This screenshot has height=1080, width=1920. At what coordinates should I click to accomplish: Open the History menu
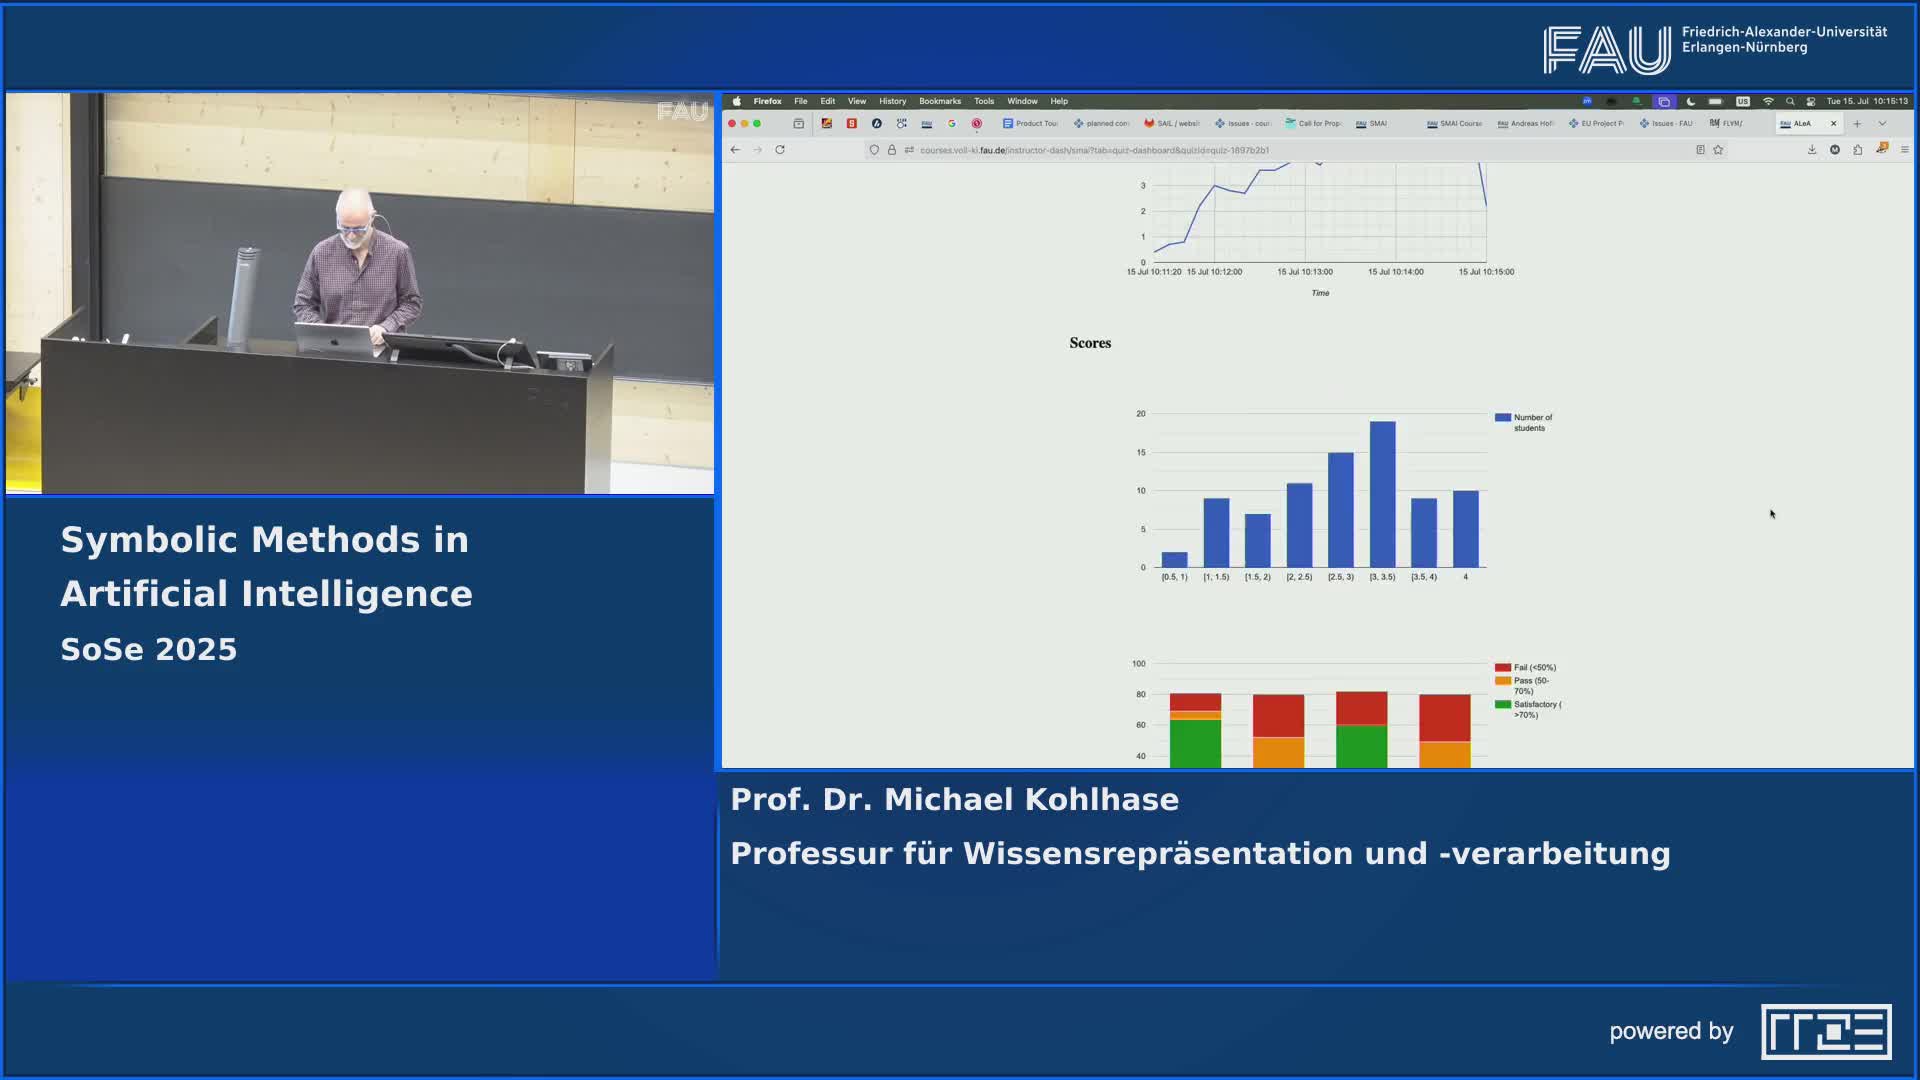tap(892, 101)
